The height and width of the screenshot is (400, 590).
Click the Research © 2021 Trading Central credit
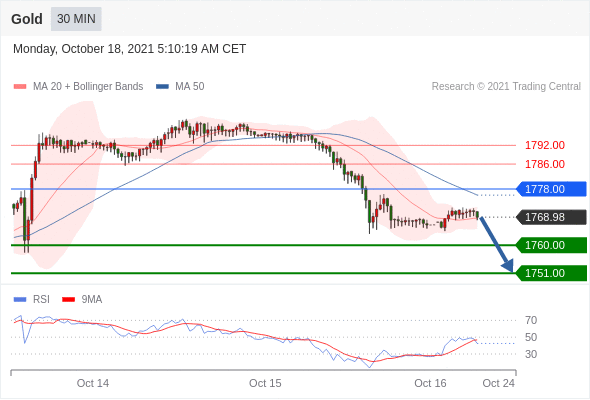506,87
